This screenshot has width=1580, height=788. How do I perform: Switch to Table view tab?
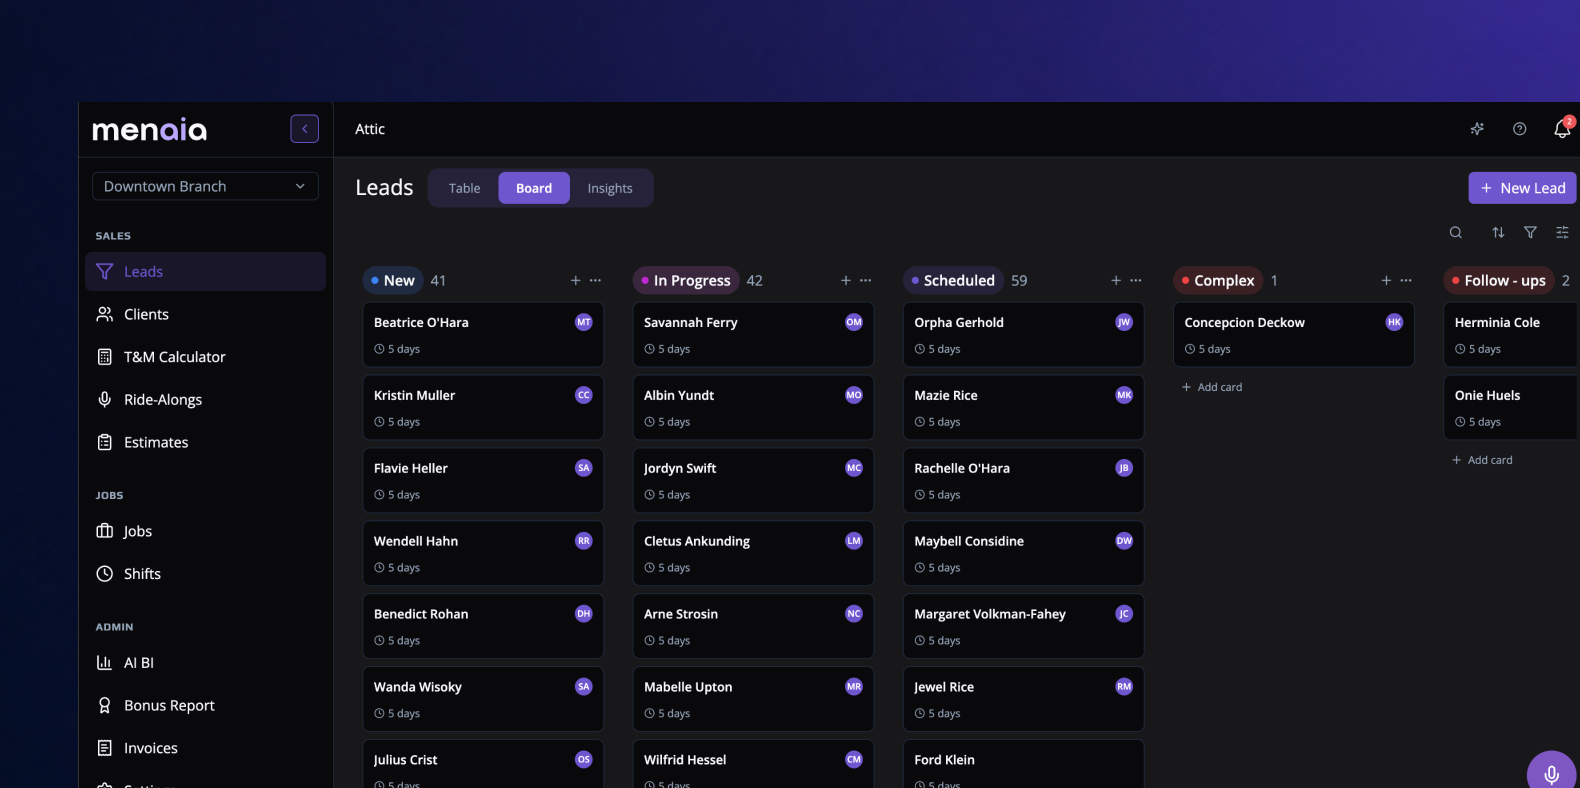(x=464, y=188)
